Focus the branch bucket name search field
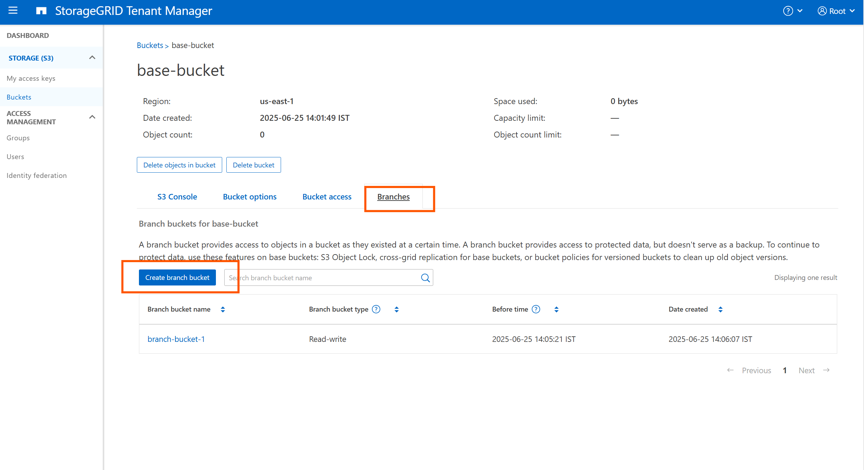 (x=320, y=278)
